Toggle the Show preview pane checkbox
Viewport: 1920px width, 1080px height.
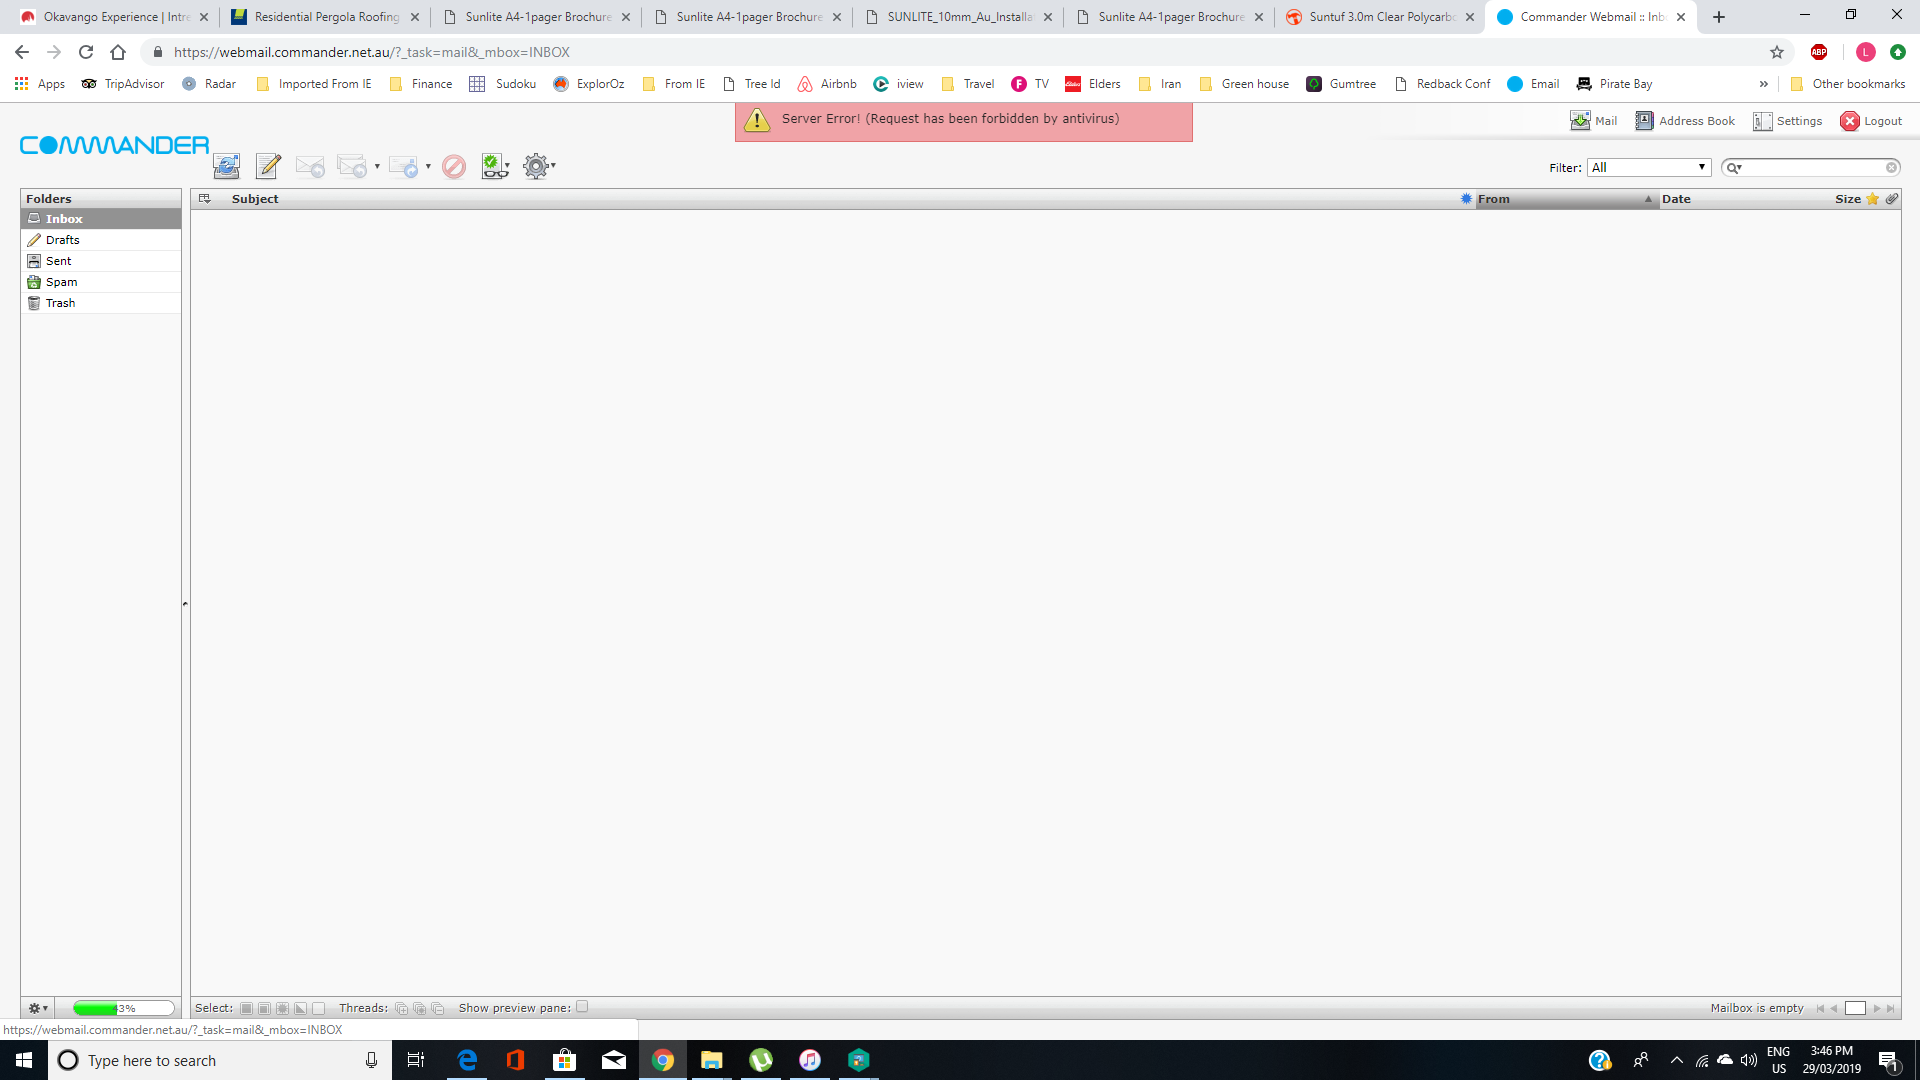[x=582, y=1007]
